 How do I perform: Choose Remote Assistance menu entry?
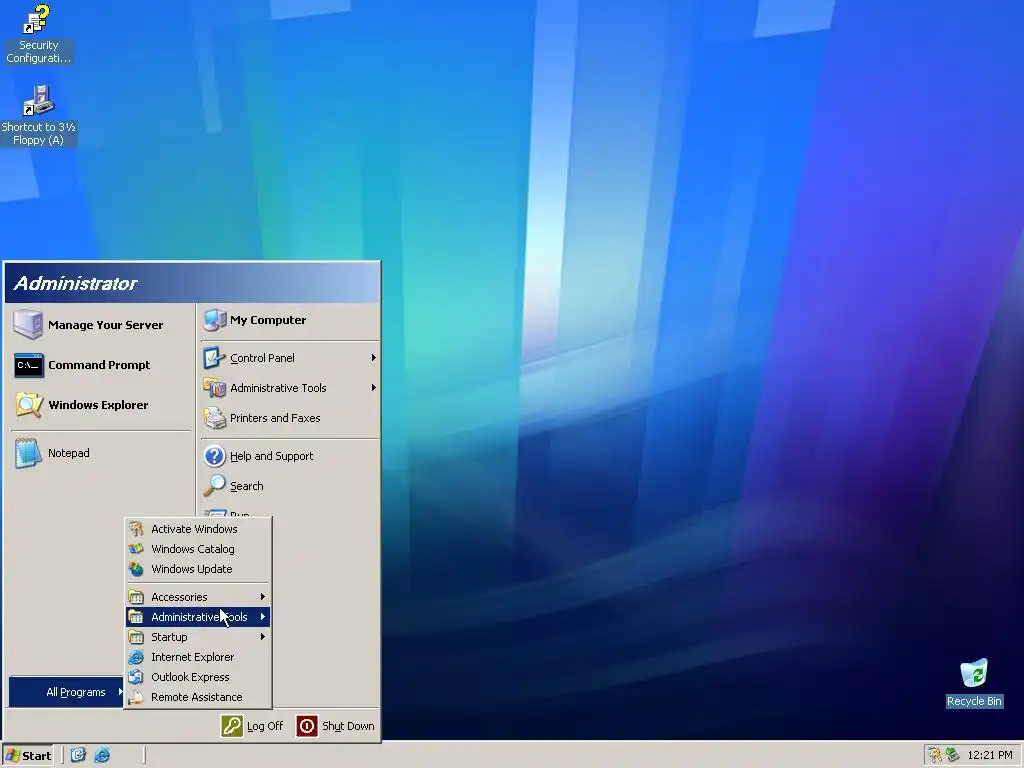198,697
